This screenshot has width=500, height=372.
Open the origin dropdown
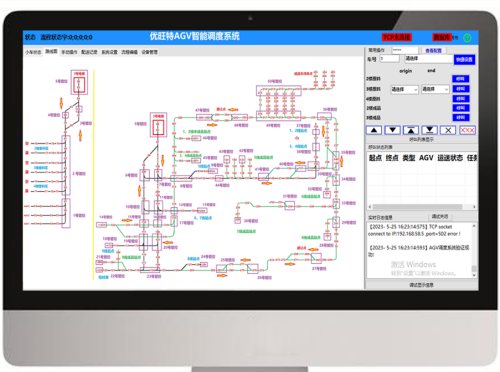click(404, 89)
